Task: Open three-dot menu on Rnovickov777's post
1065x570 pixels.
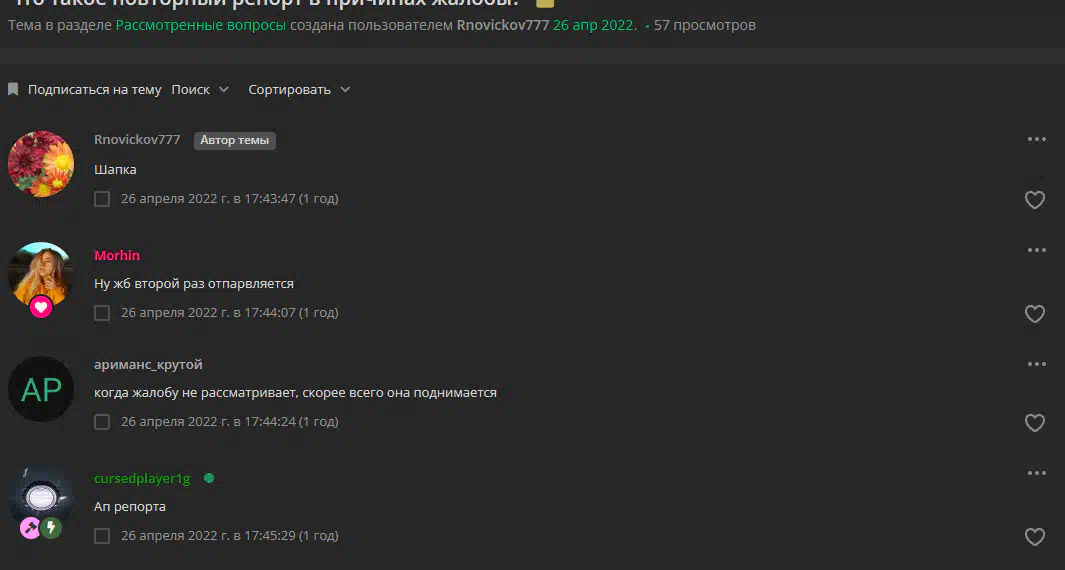Action: click(x=1036, y=139)
